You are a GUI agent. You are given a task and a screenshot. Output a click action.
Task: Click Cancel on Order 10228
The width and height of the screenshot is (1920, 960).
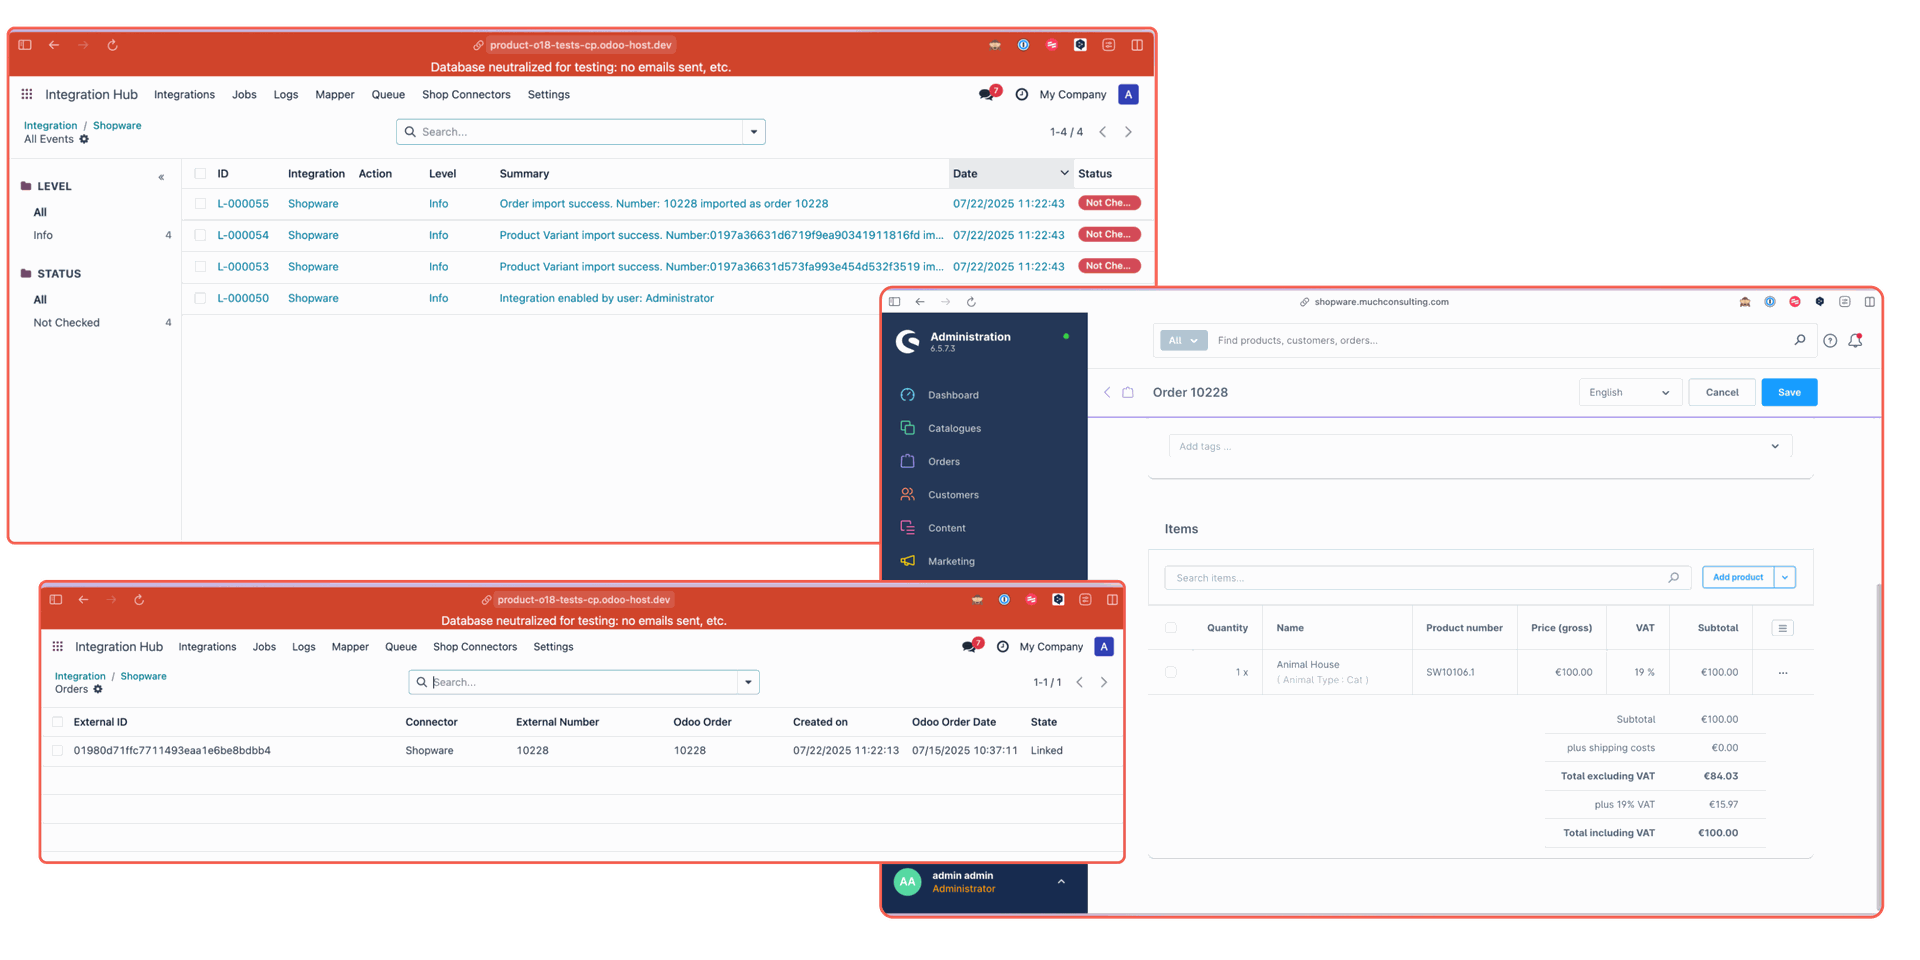pos(1722,392)
